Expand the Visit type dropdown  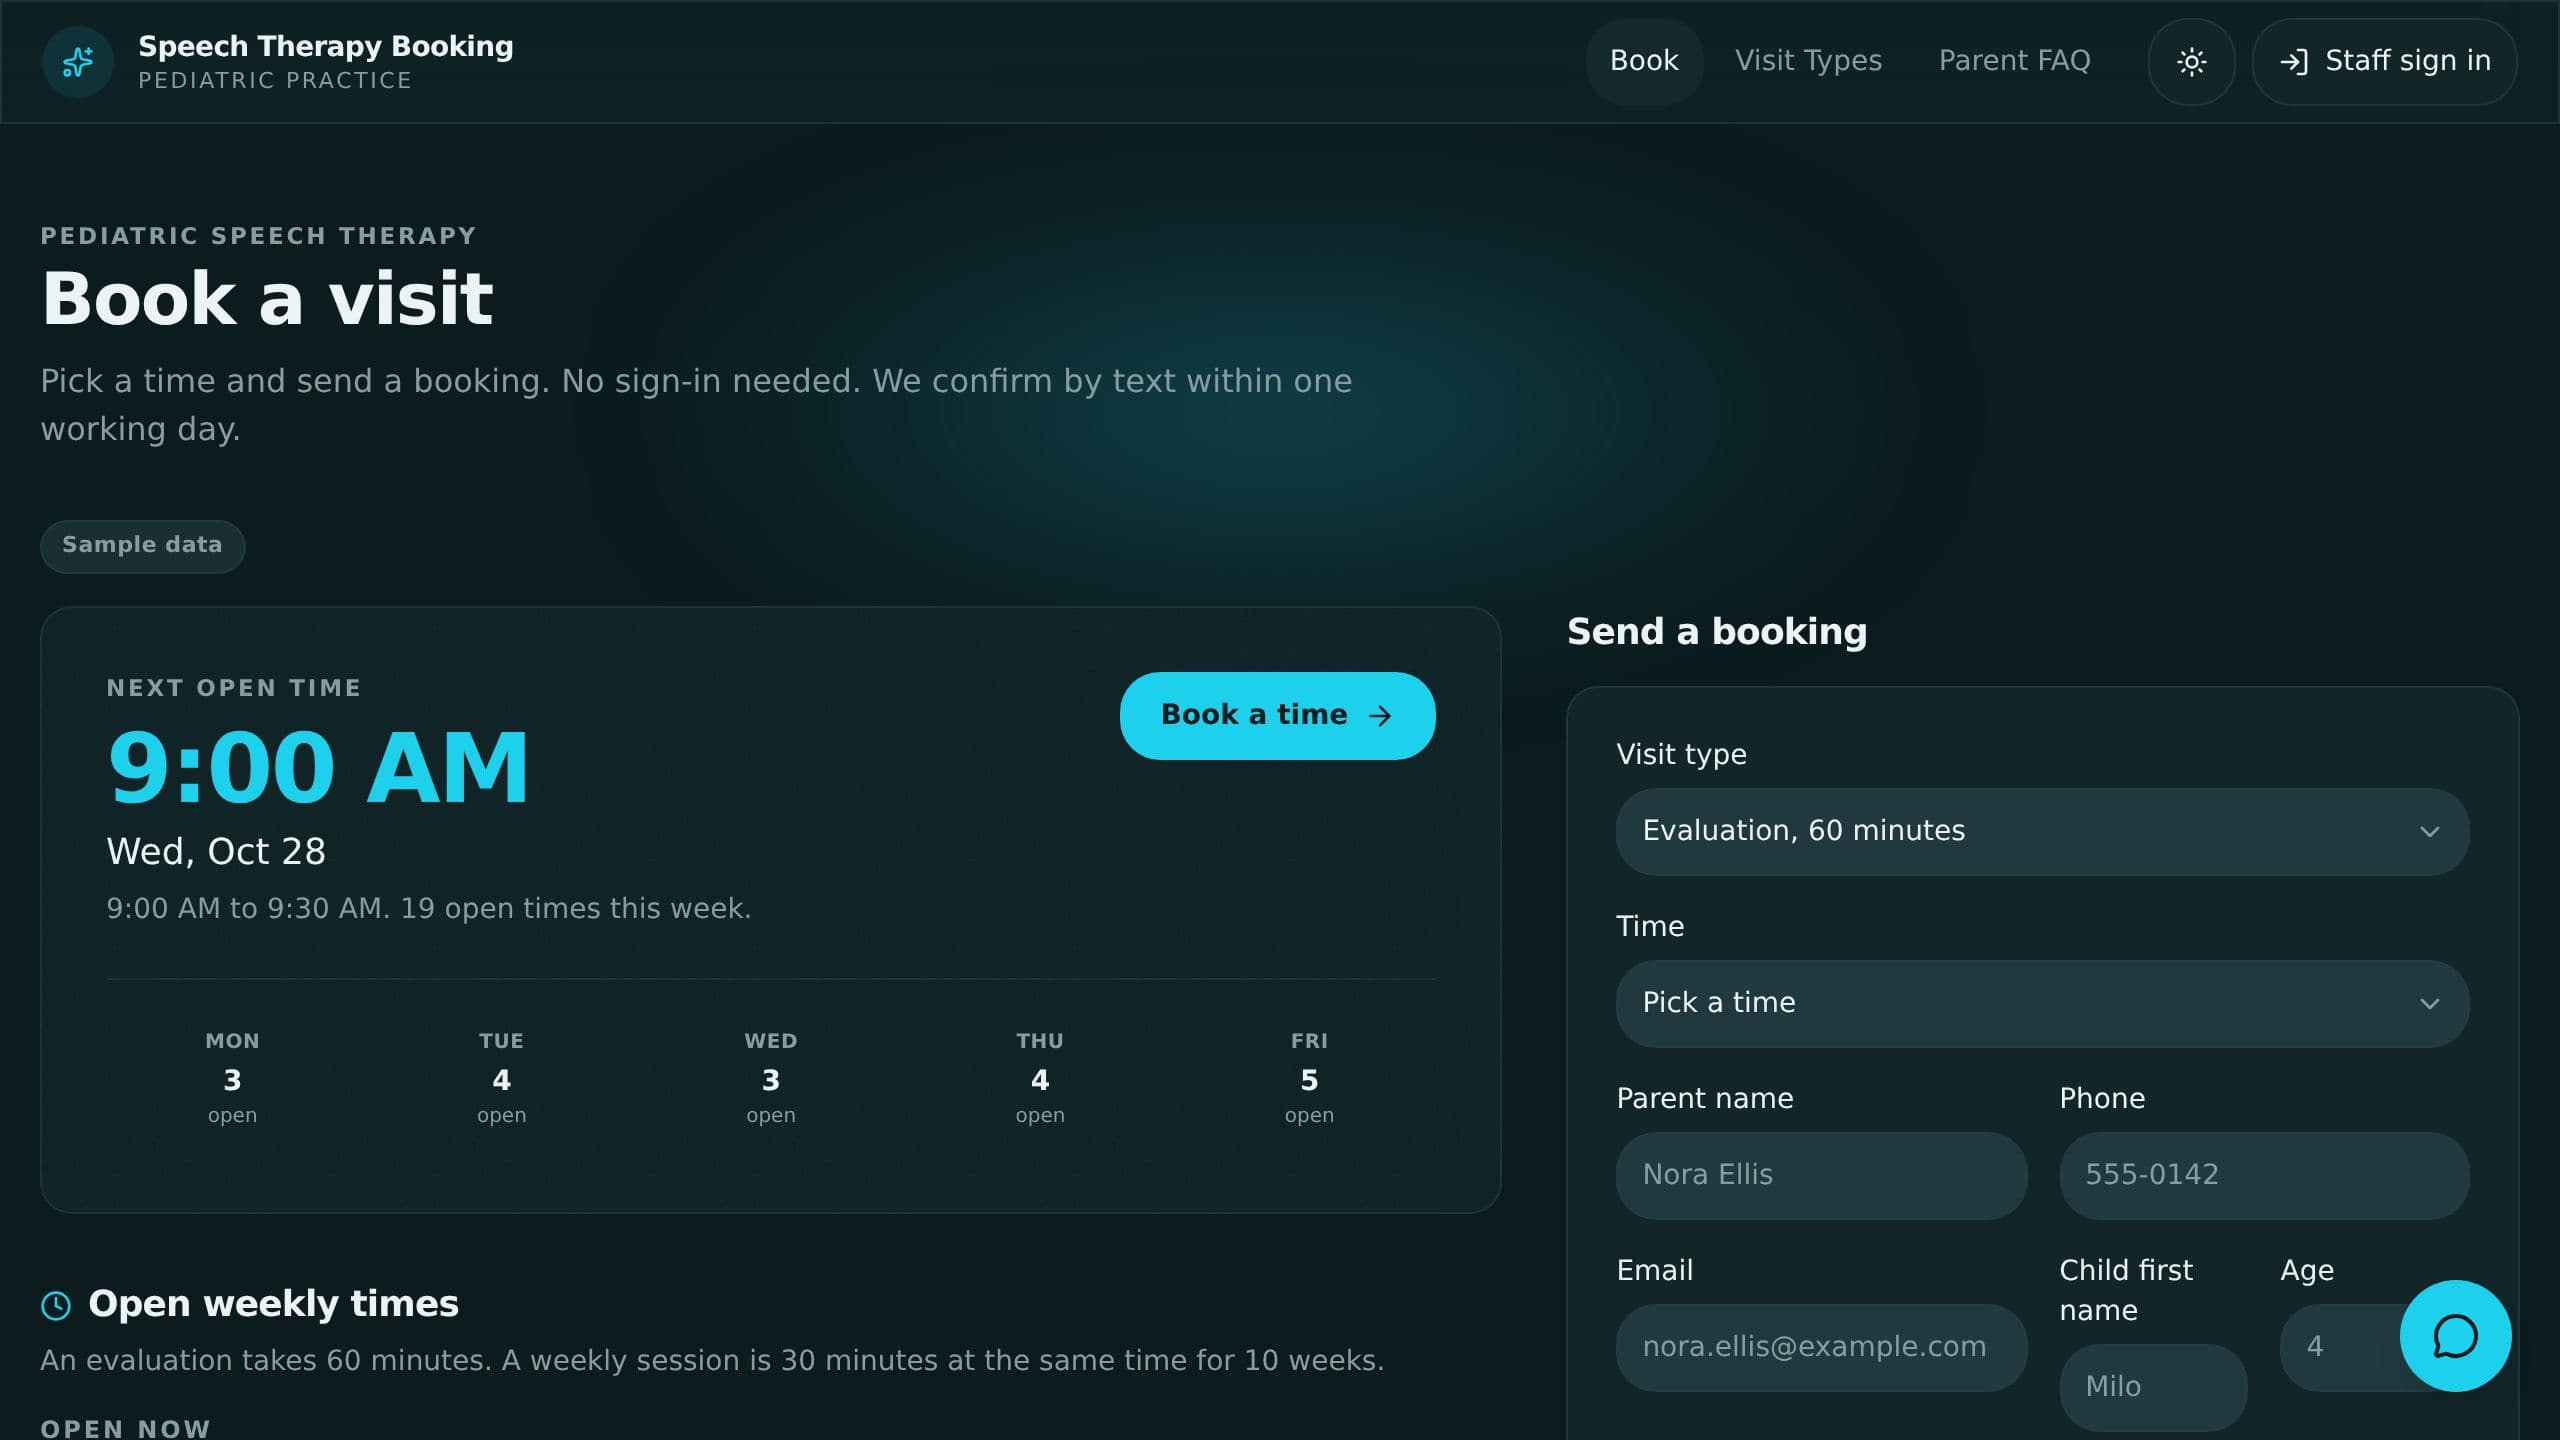2042,832
